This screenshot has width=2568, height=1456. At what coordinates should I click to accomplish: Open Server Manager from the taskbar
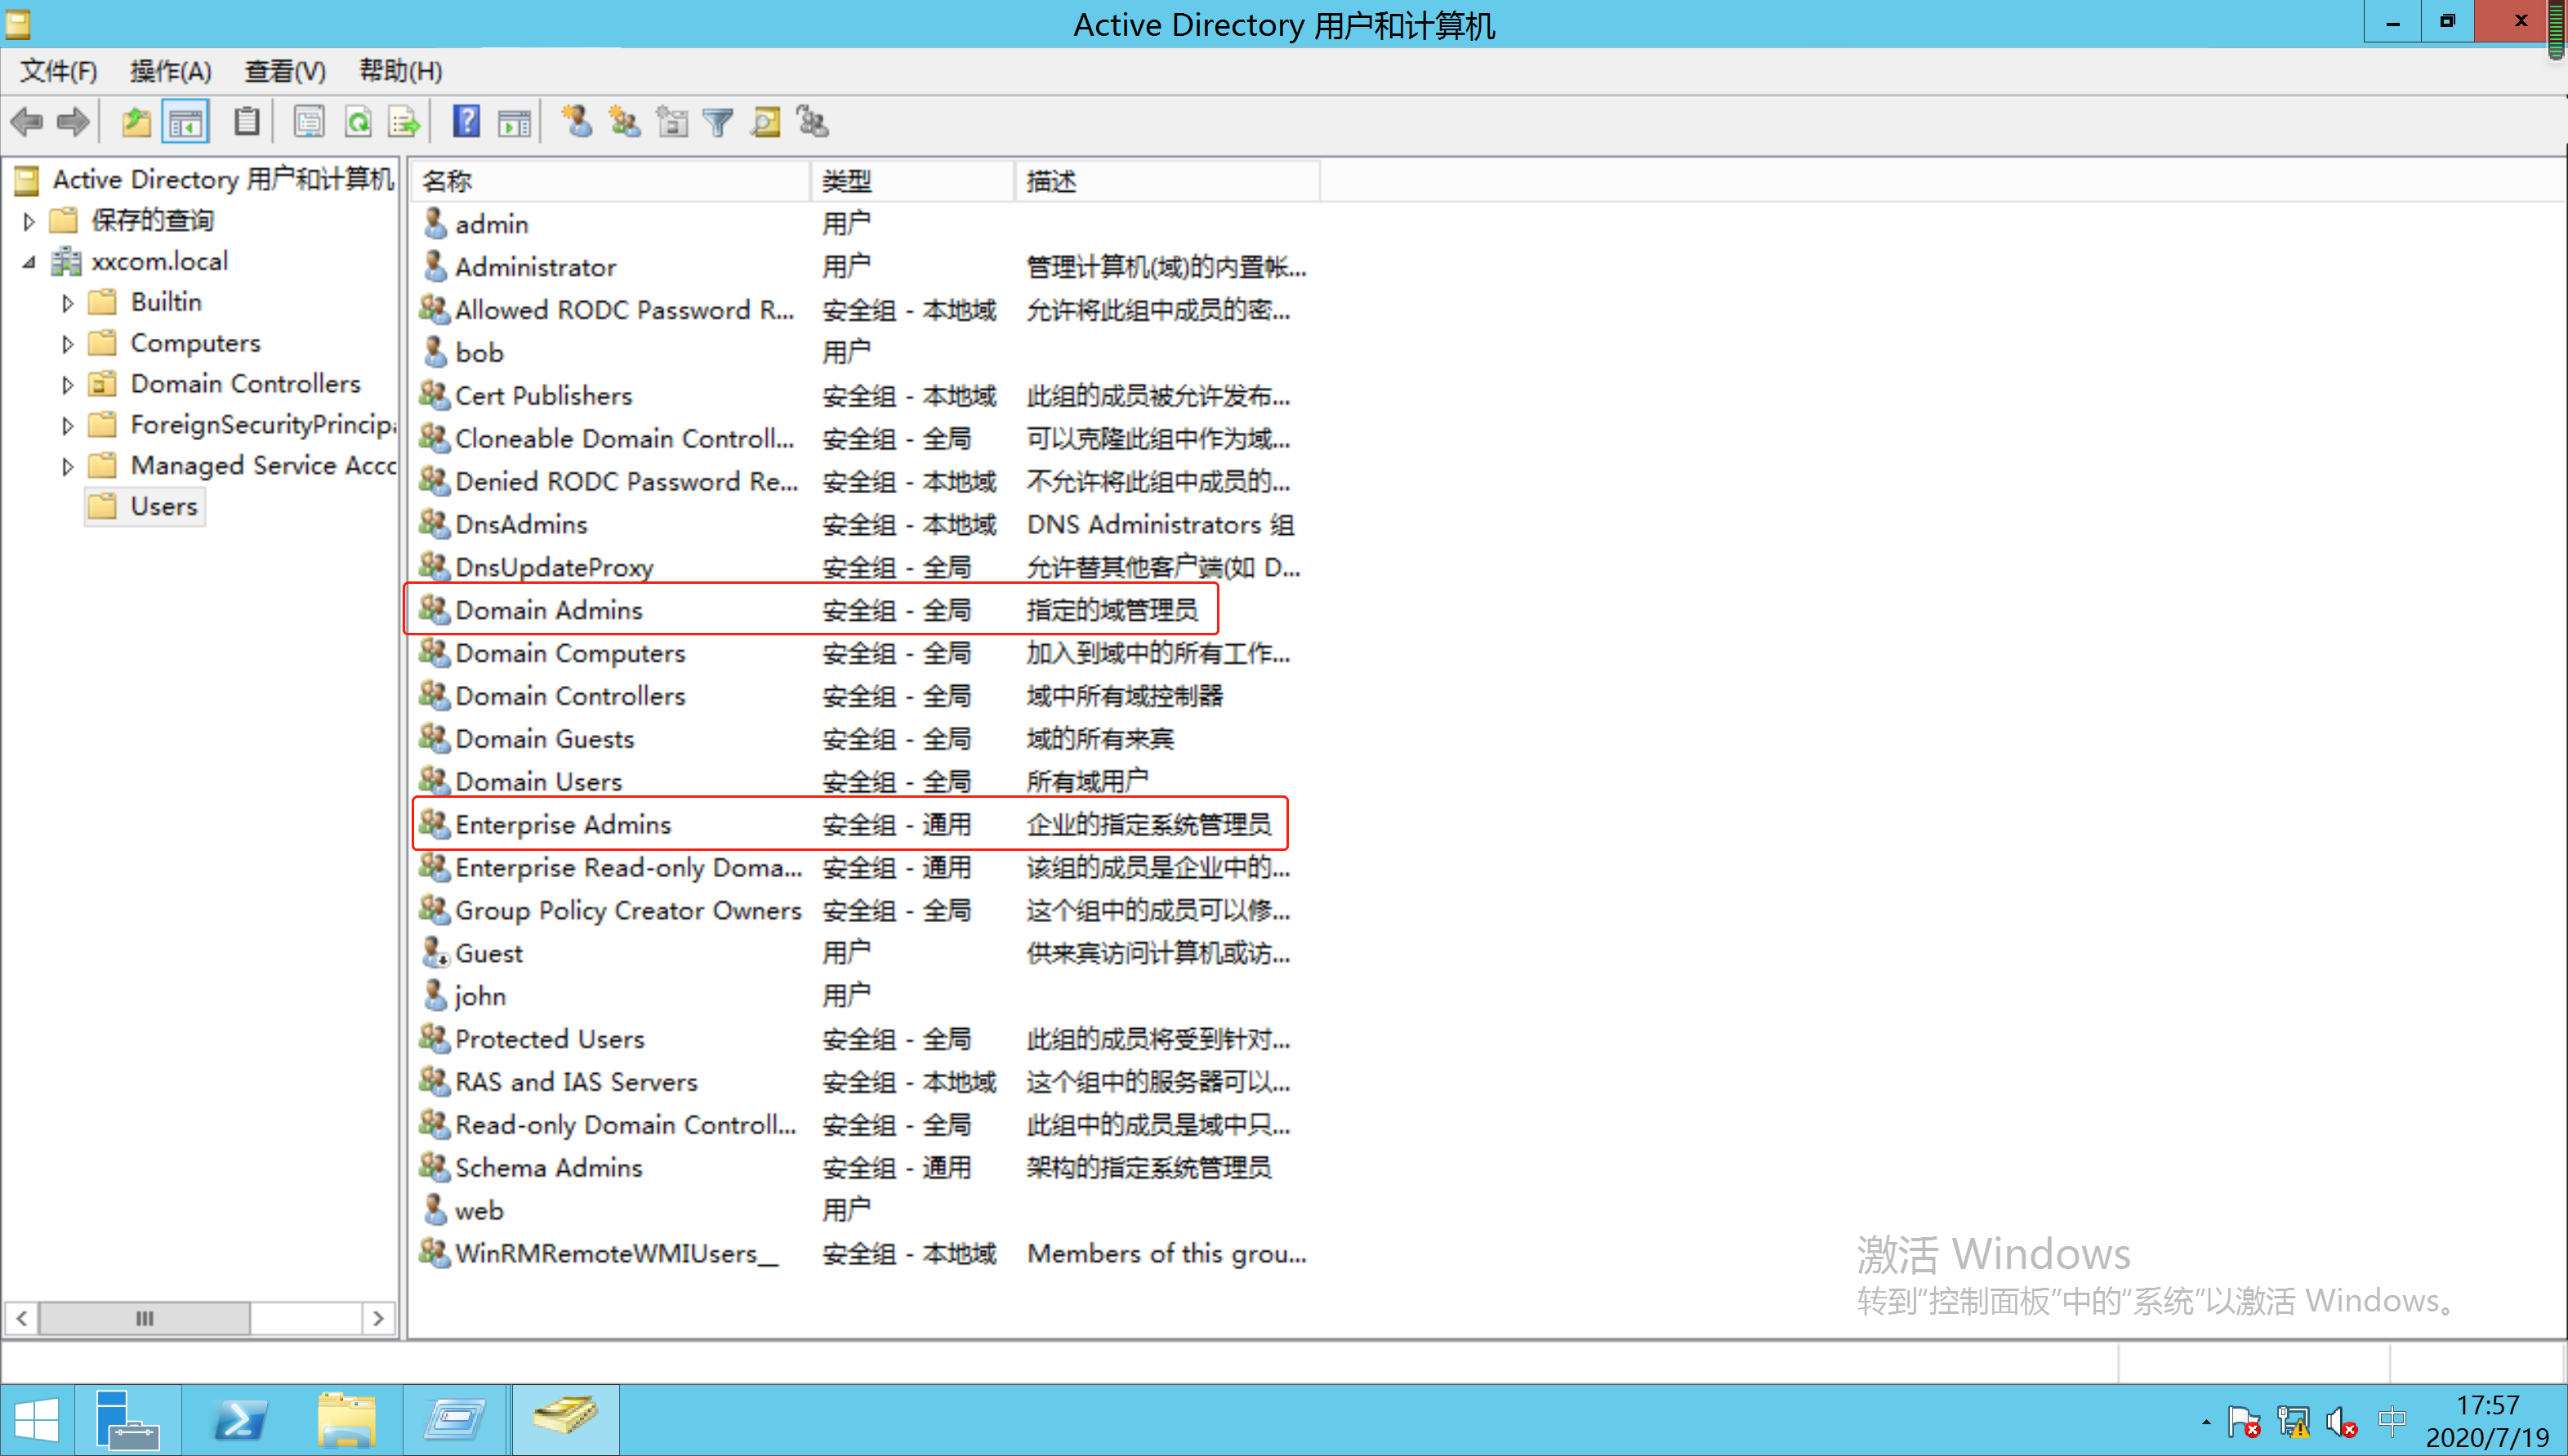pyautogui.click(x=127, y=1420)
